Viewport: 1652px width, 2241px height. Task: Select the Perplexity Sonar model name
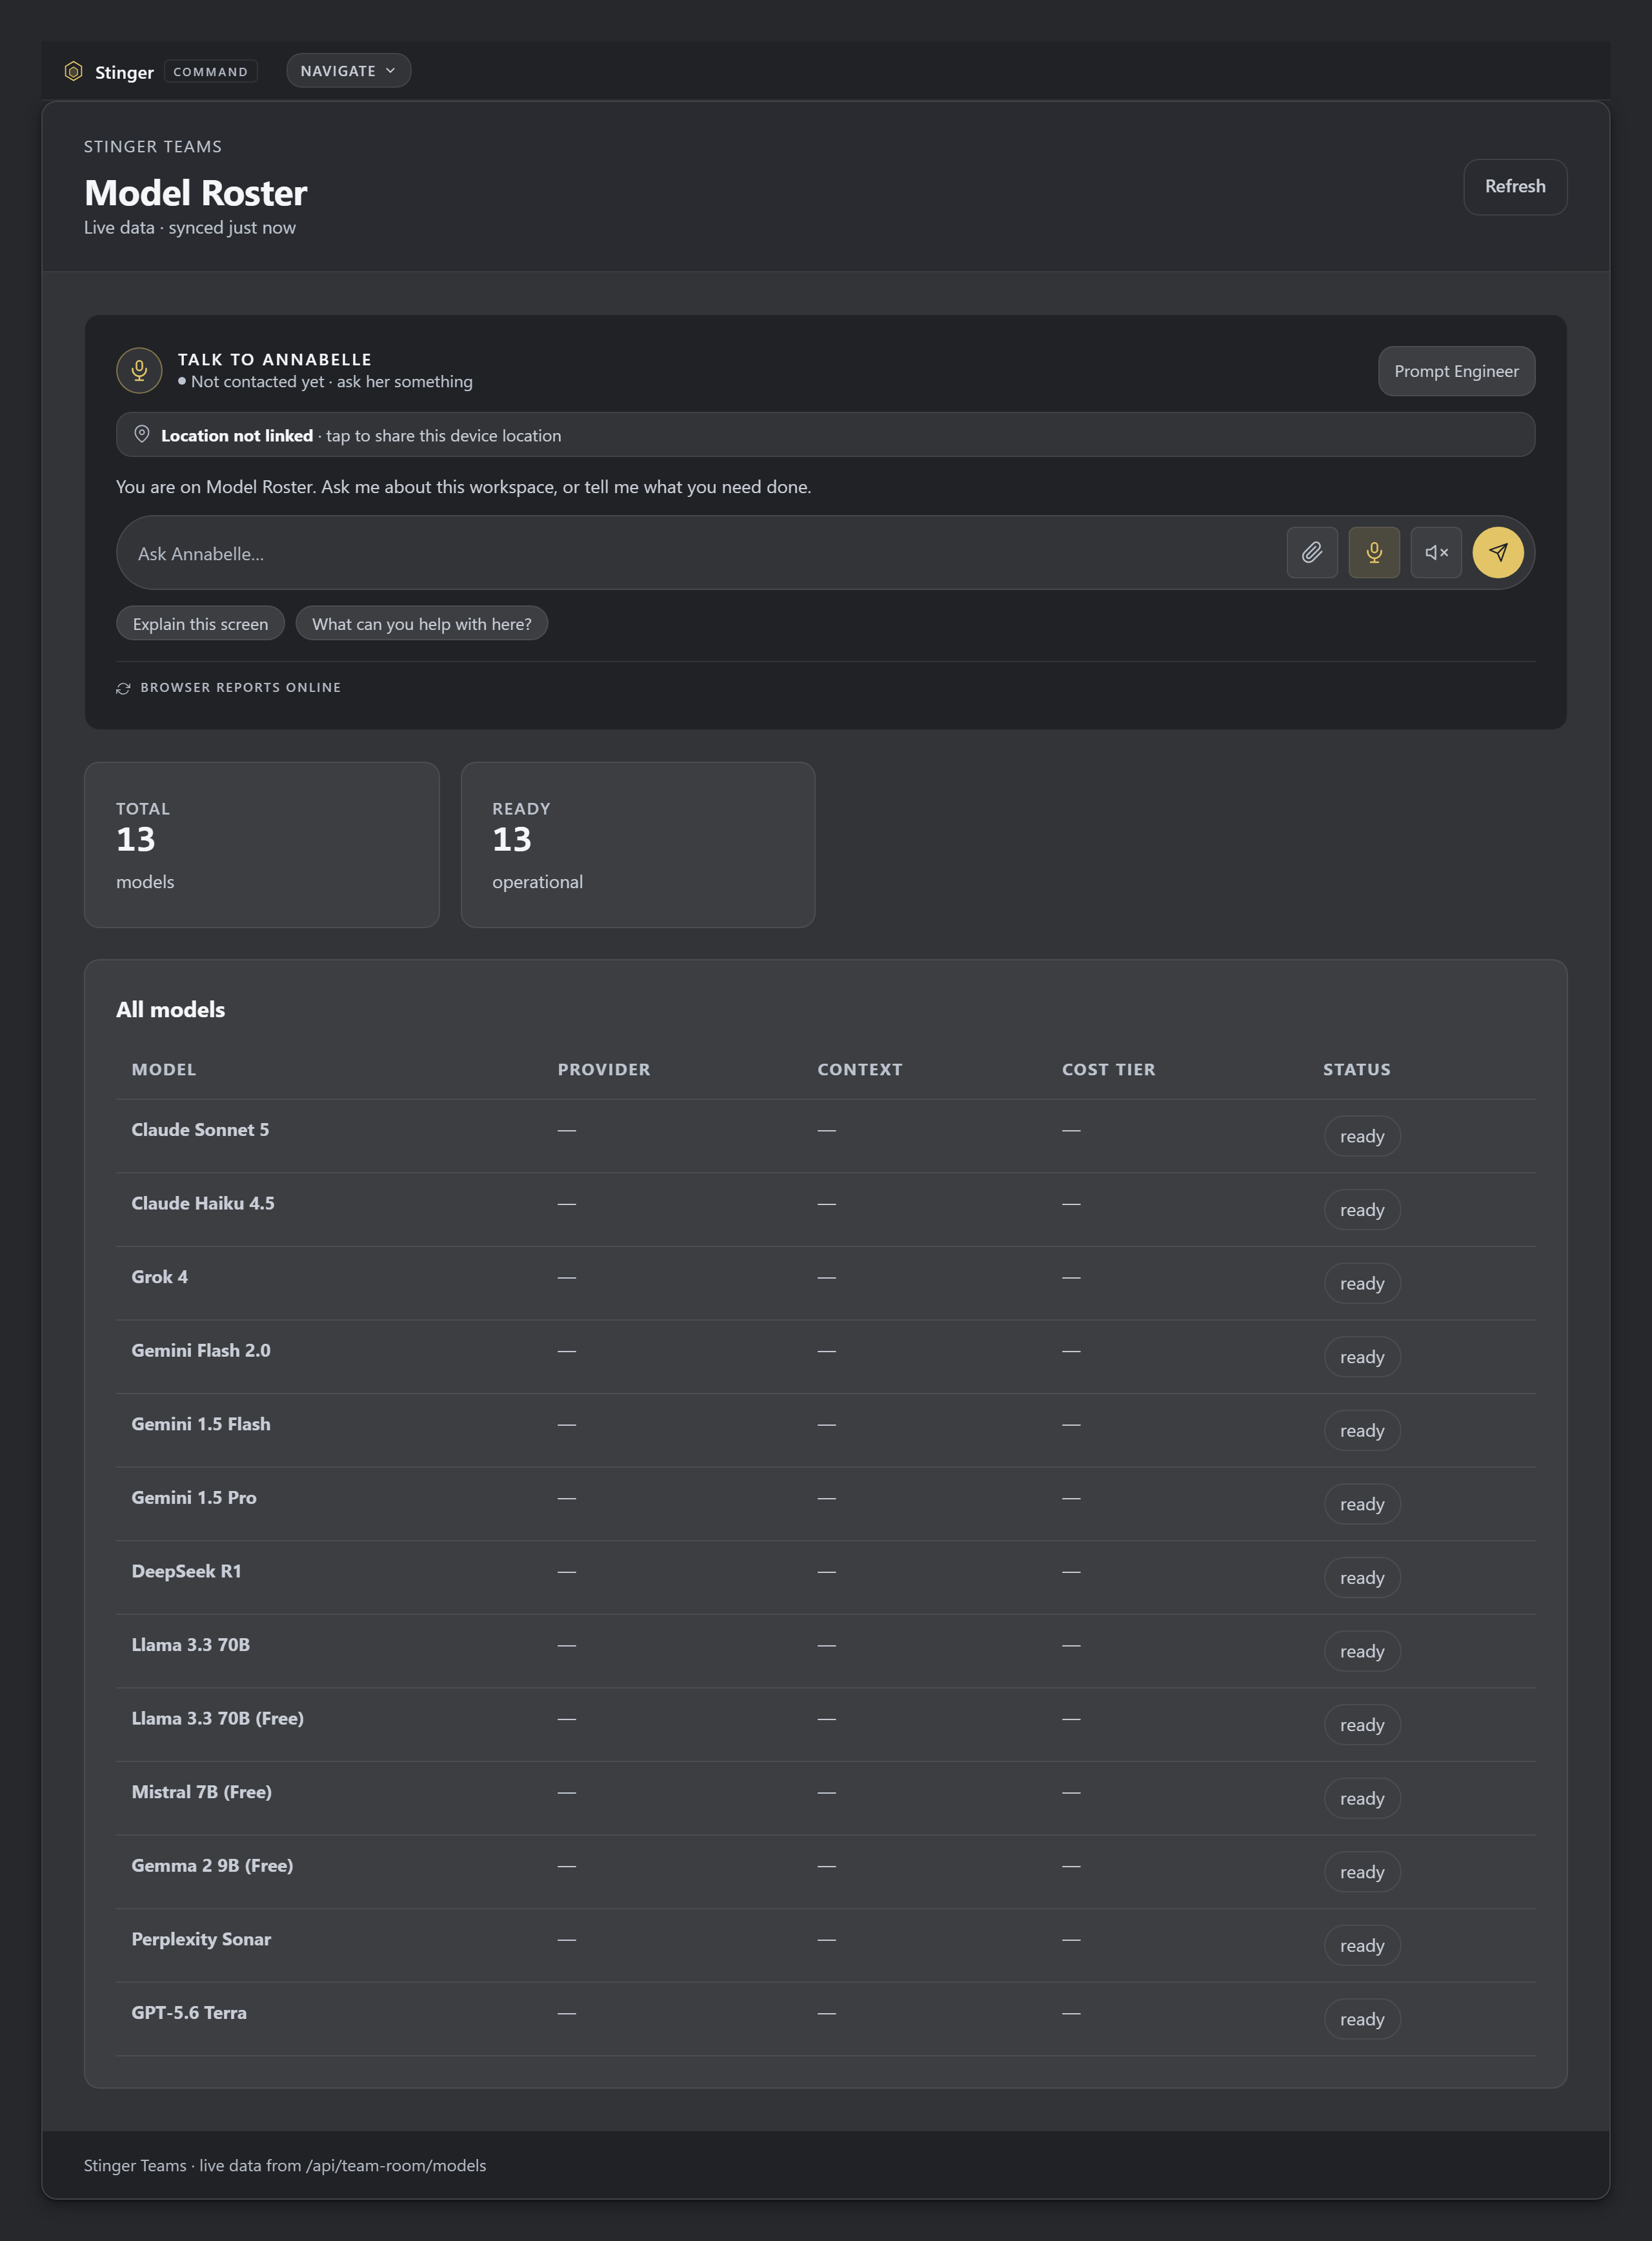pyautogui.click(x=201, y=1939)
